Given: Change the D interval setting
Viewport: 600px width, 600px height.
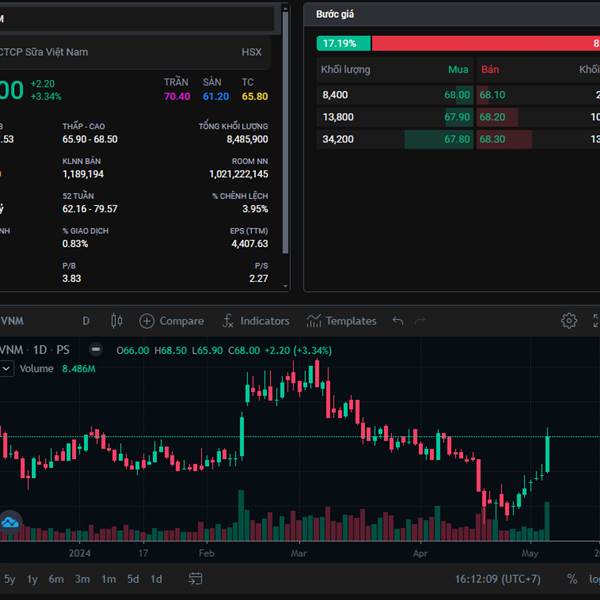Looking at the screenshot, I should (x=86, y=321).
